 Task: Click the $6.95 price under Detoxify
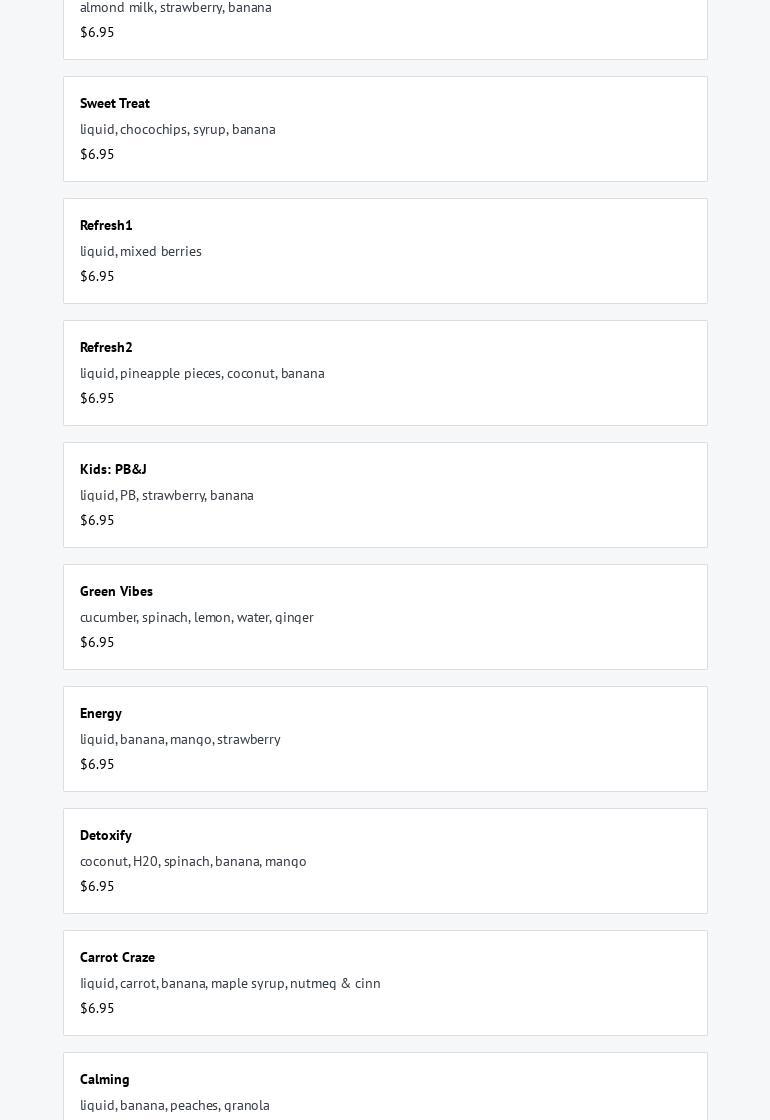pyautogui.click(x=97, y=886)
